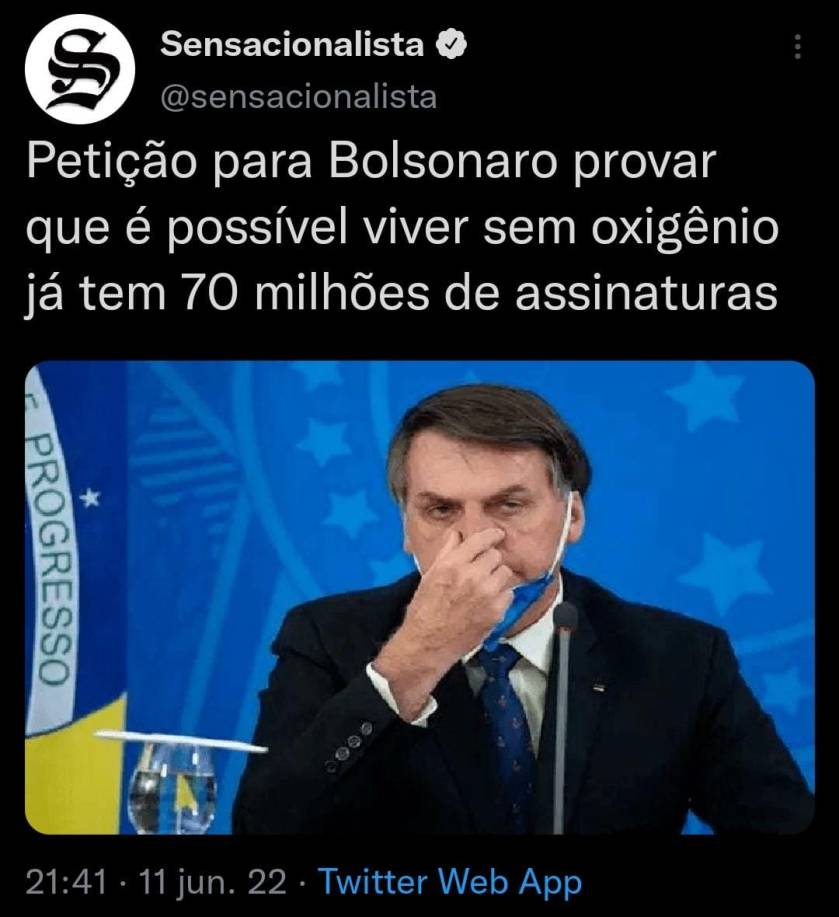Click the word assinaturas in the tweet
Viewport: 839px width, 917px height.
(646, 293)
